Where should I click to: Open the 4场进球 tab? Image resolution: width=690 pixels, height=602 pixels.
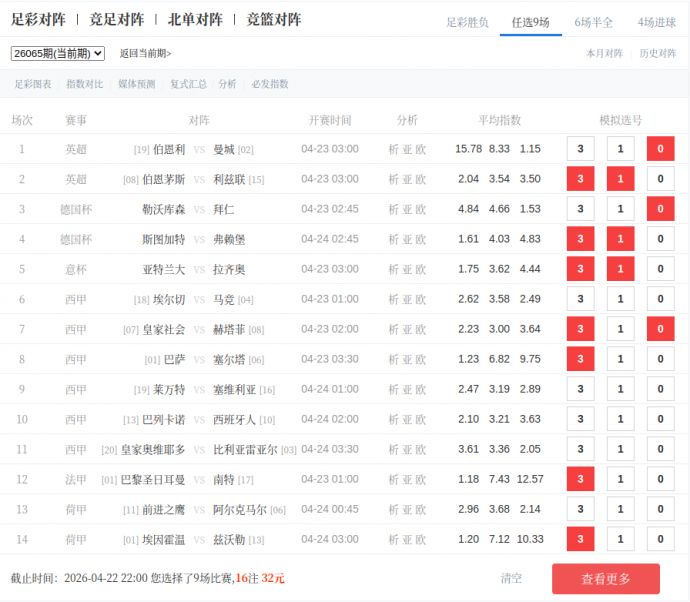tap(656, 22)
